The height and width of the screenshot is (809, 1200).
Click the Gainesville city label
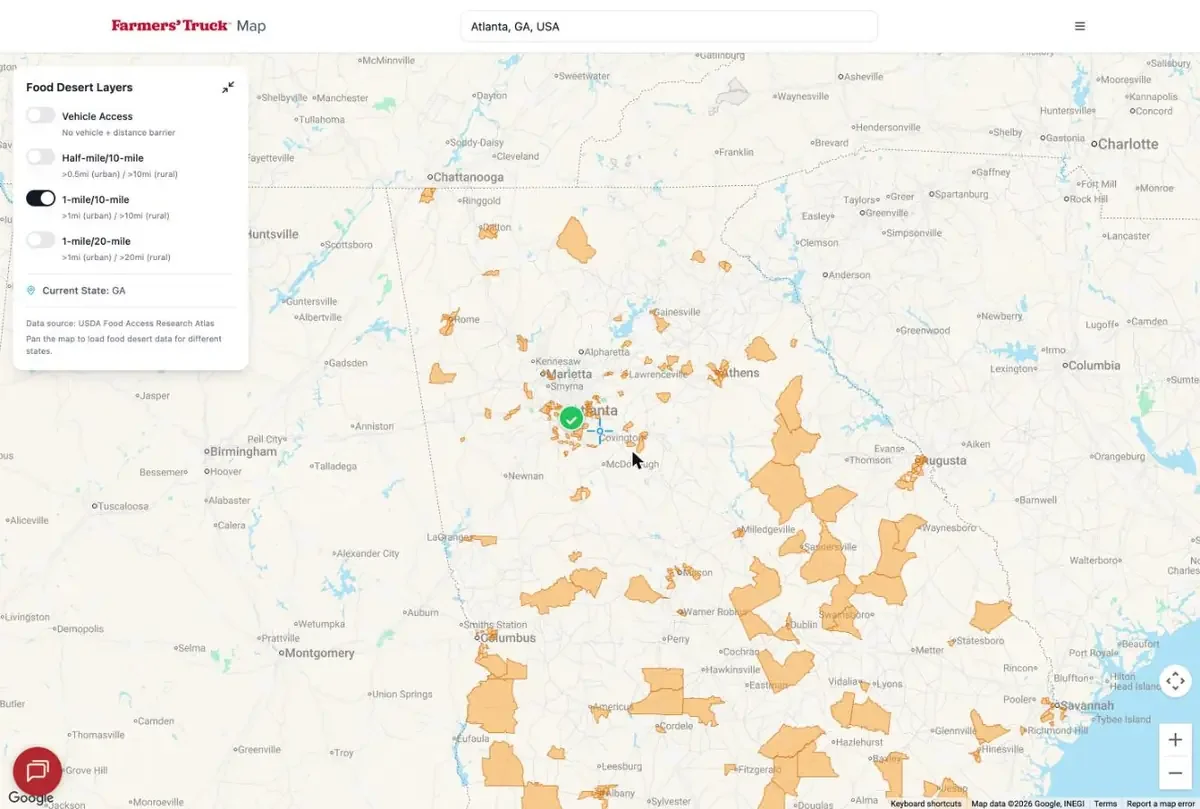(x=678, y=312)
